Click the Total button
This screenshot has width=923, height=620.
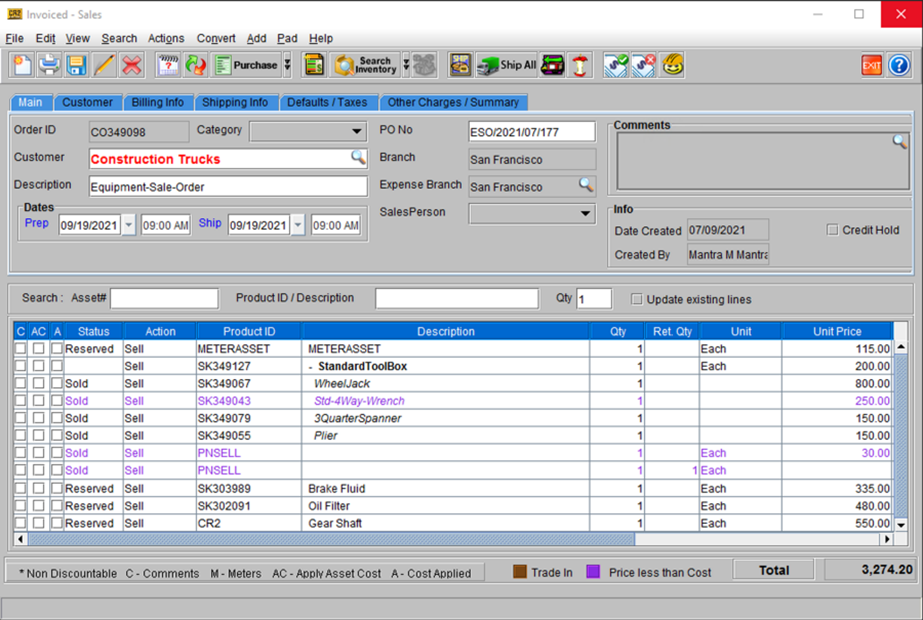coord(773,570)
